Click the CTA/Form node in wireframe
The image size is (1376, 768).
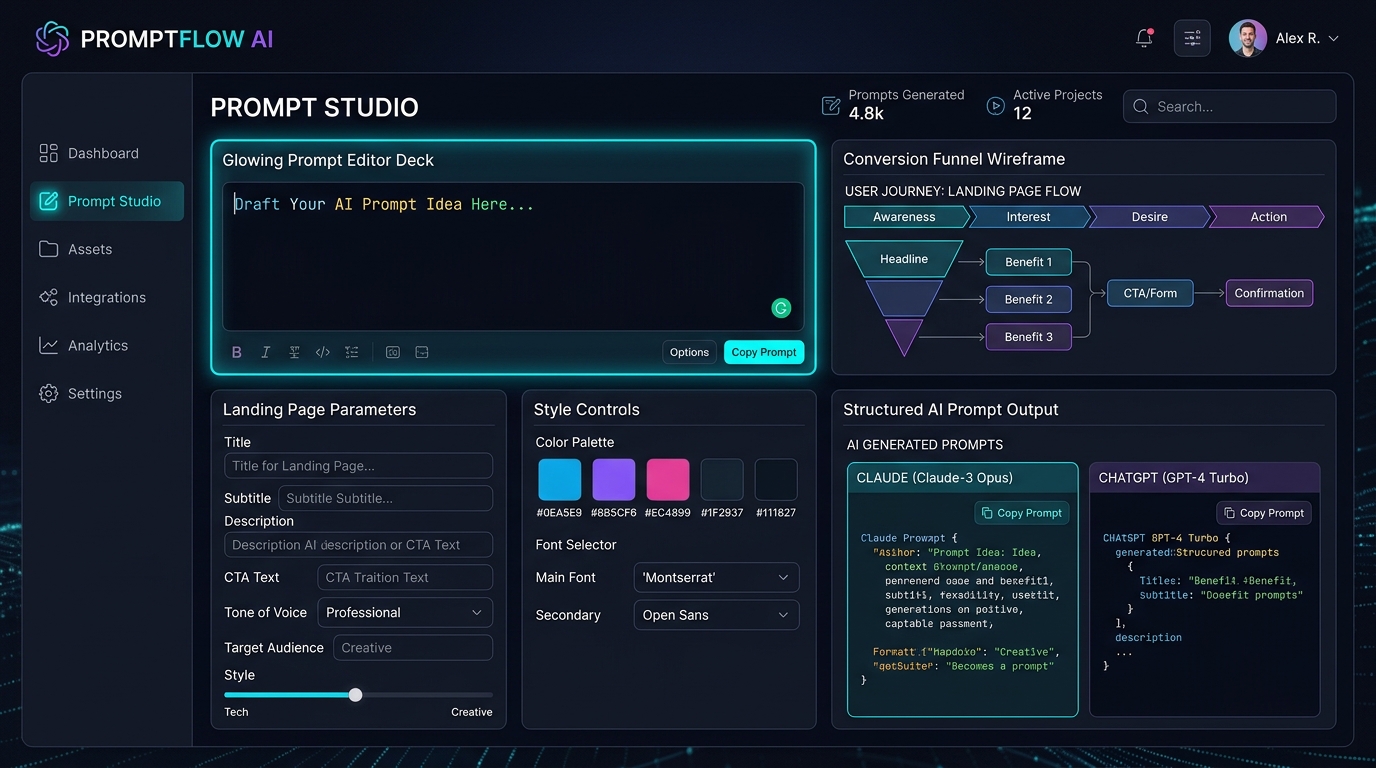1150,293
